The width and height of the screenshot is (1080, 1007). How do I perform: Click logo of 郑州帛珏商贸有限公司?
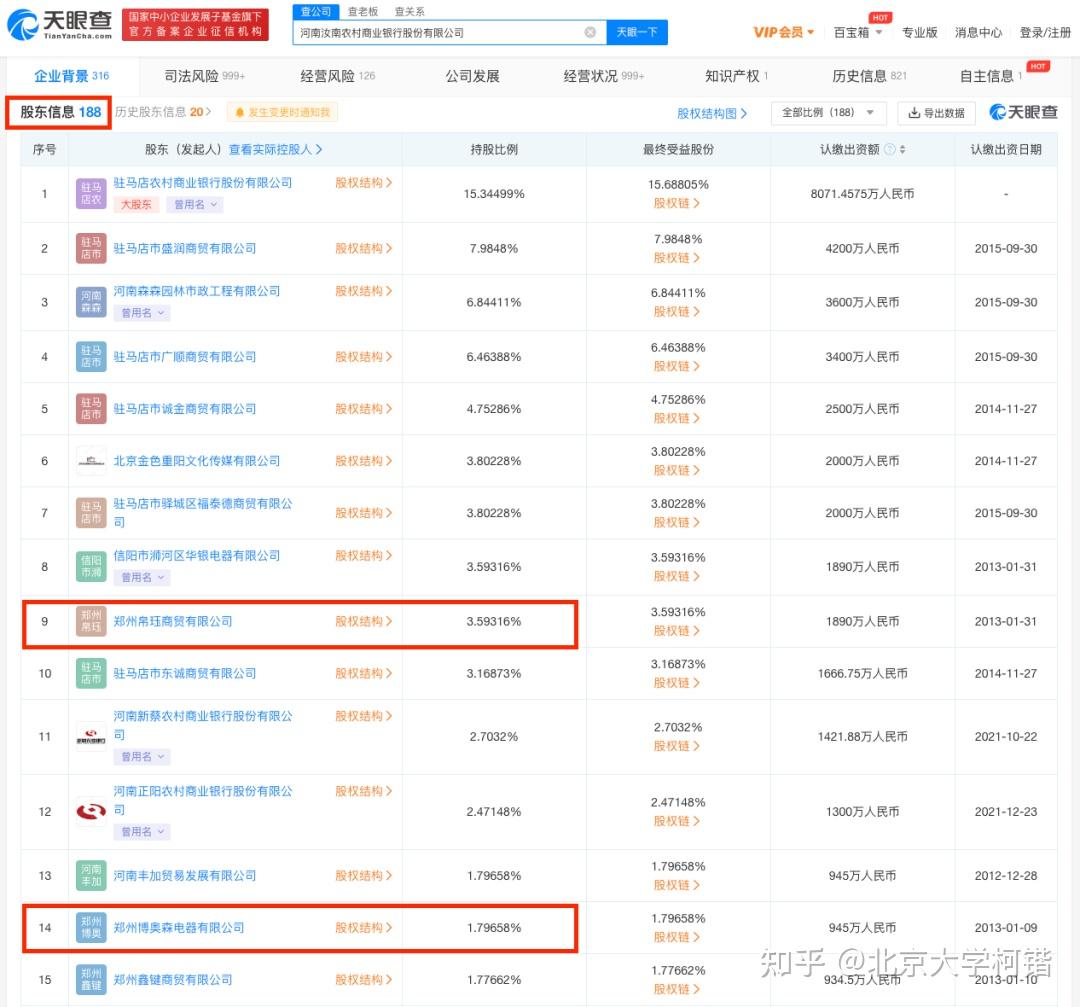(91, 621)
